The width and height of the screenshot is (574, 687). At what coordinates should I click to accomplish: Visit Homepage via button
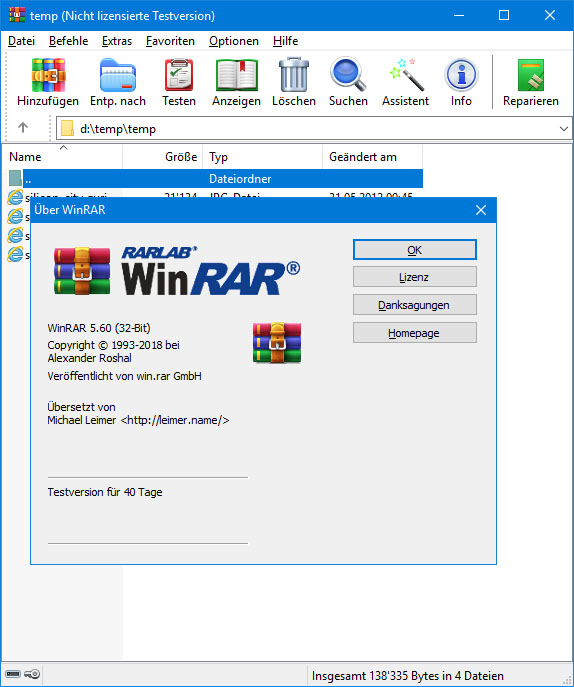415,333
